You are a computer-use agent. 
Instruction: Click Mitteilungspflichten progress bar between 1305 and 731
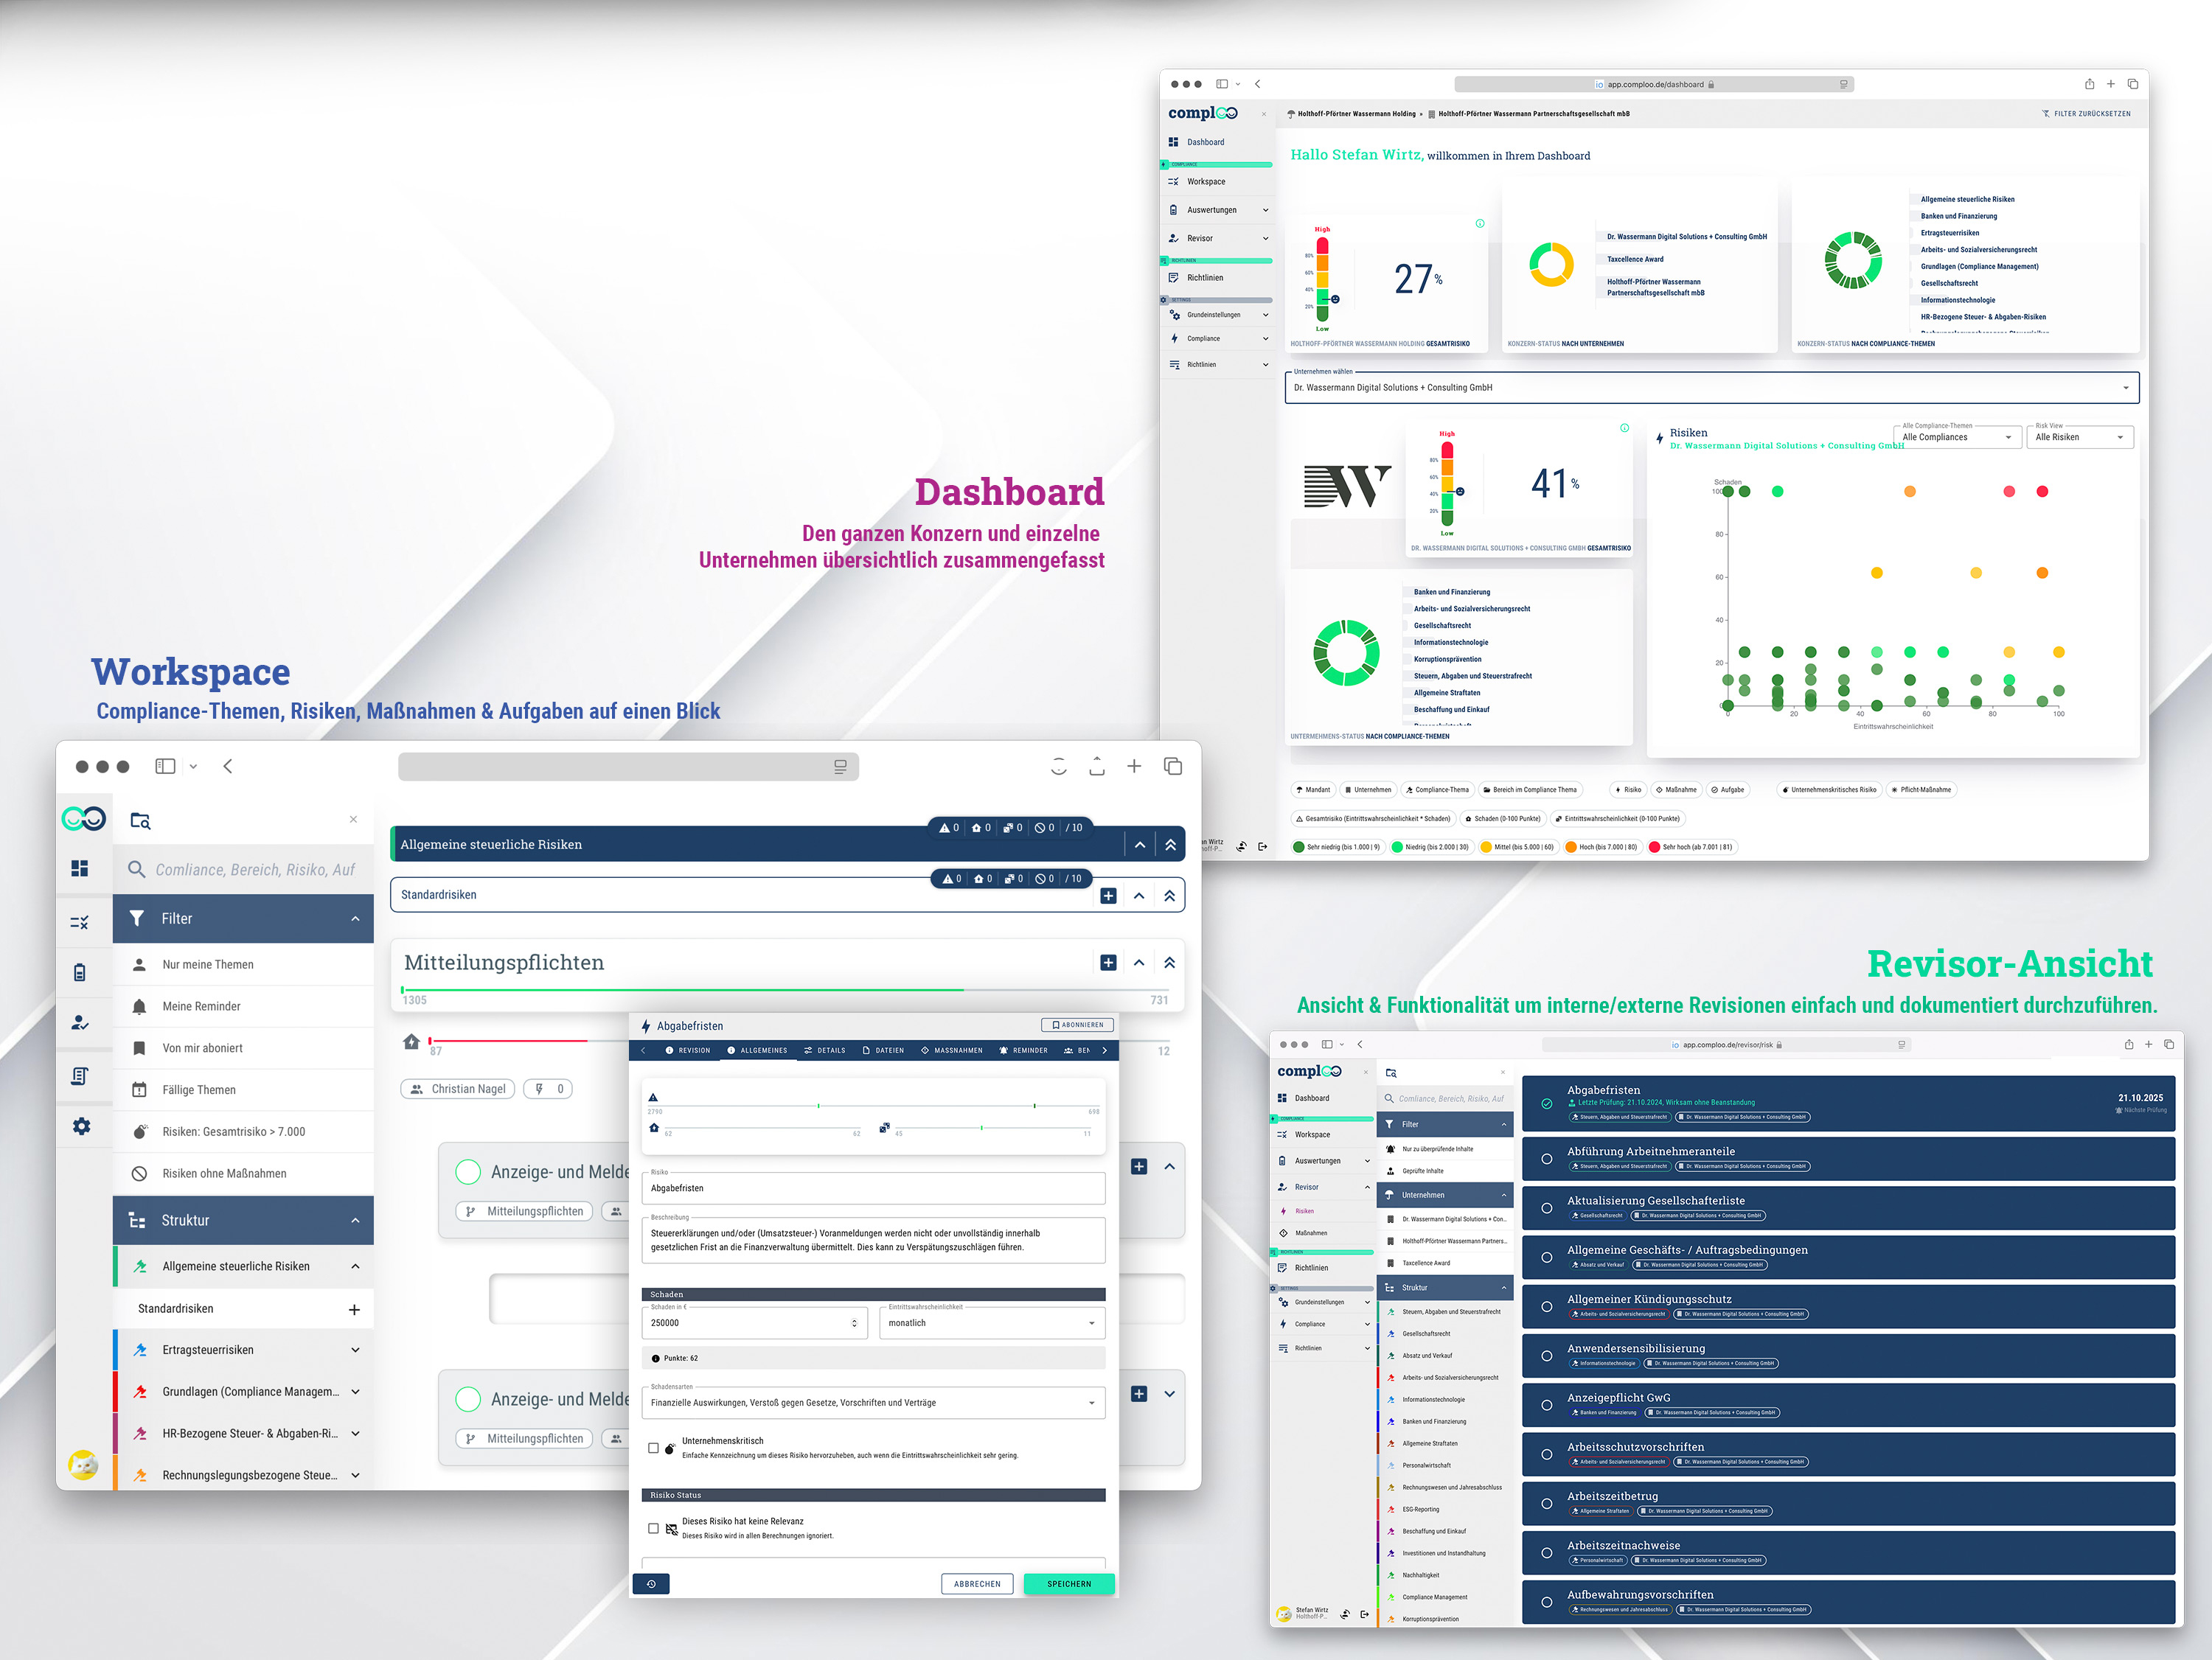[785, 990]
